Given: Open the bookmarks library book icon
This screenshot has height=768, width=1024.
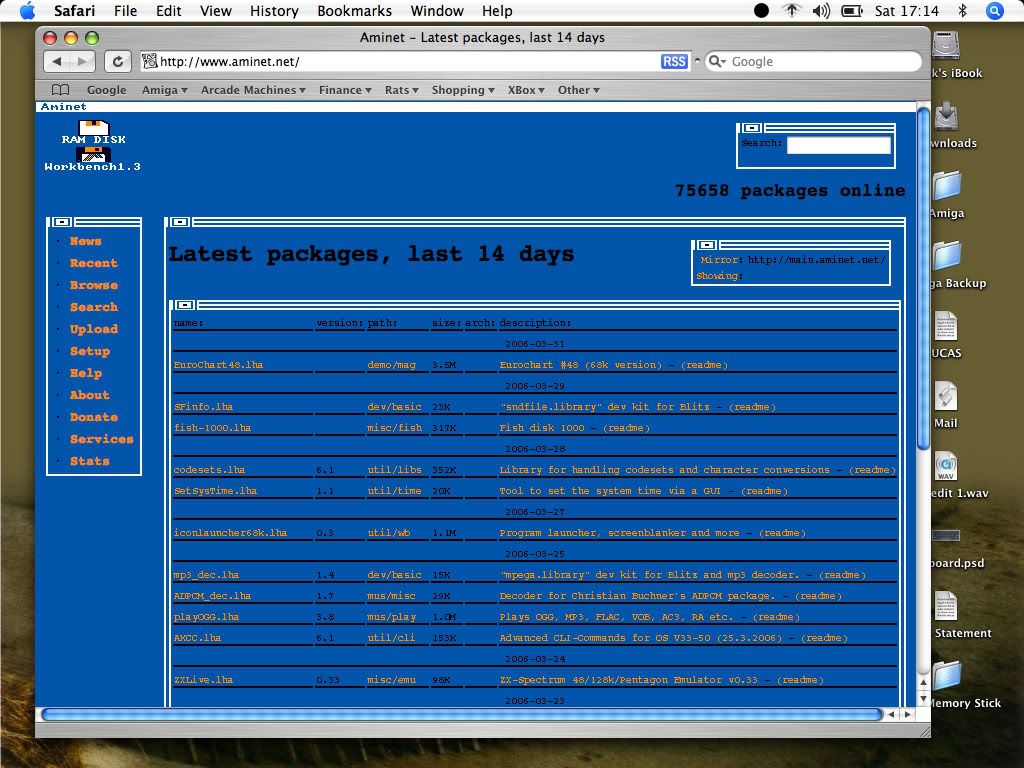Looking at the screenshot, I should click(x=60, y=90).
